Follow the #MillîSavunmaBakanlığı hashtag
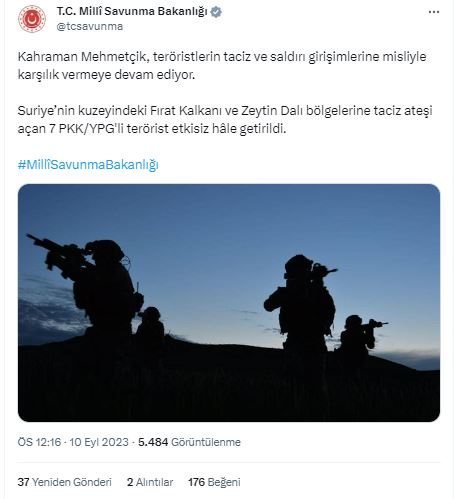The width and height of the screenshot is (454, 499). click(88, 165)
